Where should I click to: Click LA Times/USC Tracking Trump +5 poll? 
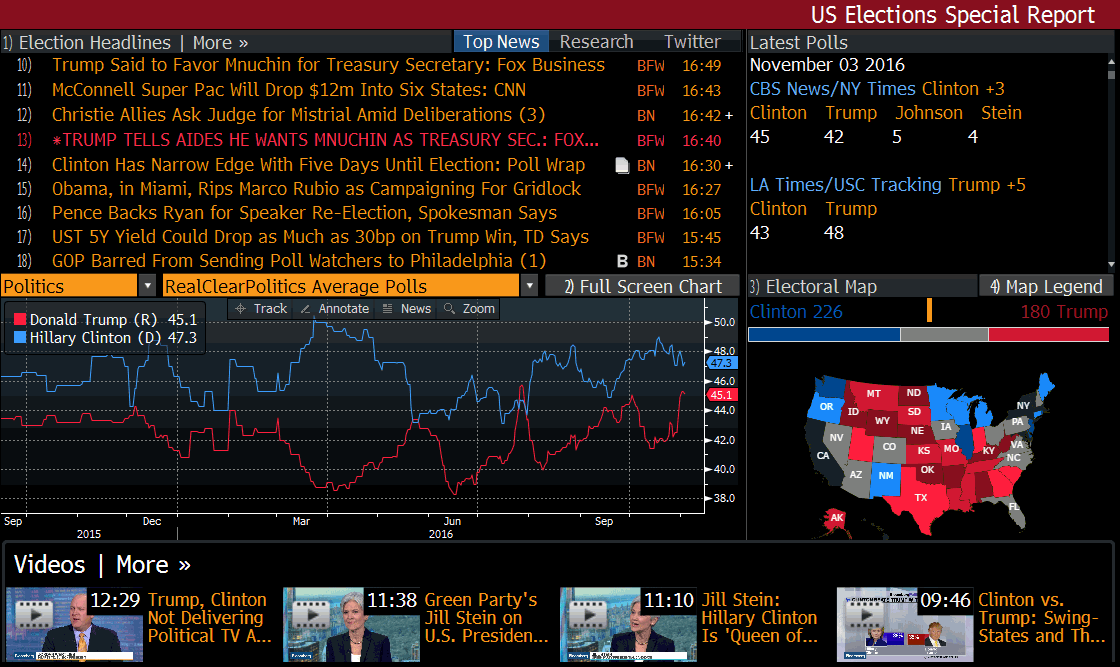tap(888, 185)
